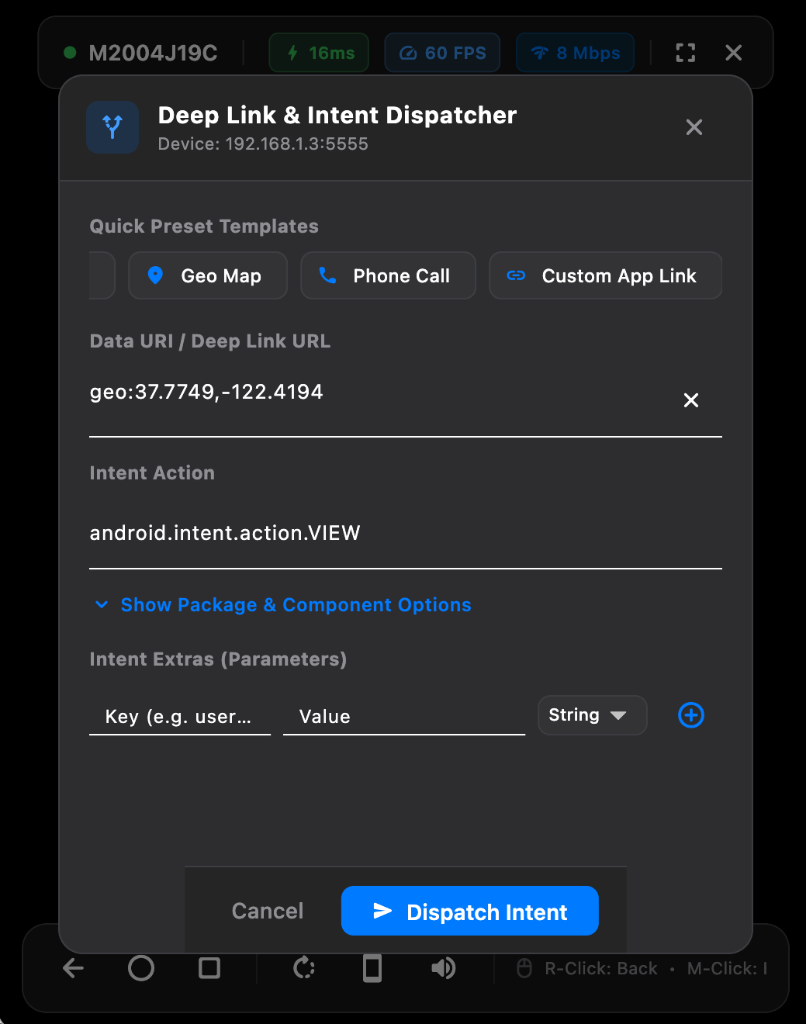Click the 16ms latency indicator
The width and height of the screenshot is (806, 1024).
pos(319,53)
